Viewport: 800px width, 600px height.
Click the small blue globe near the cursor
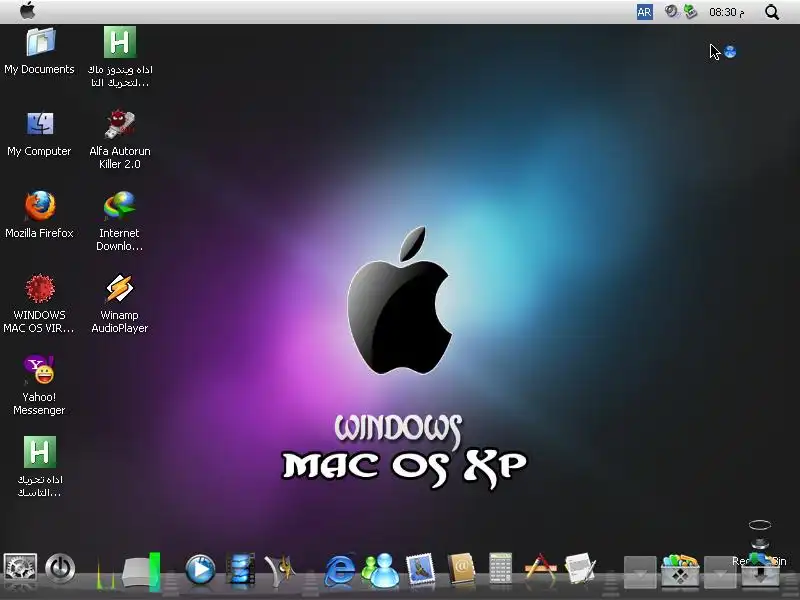click(x=730, y=52)
